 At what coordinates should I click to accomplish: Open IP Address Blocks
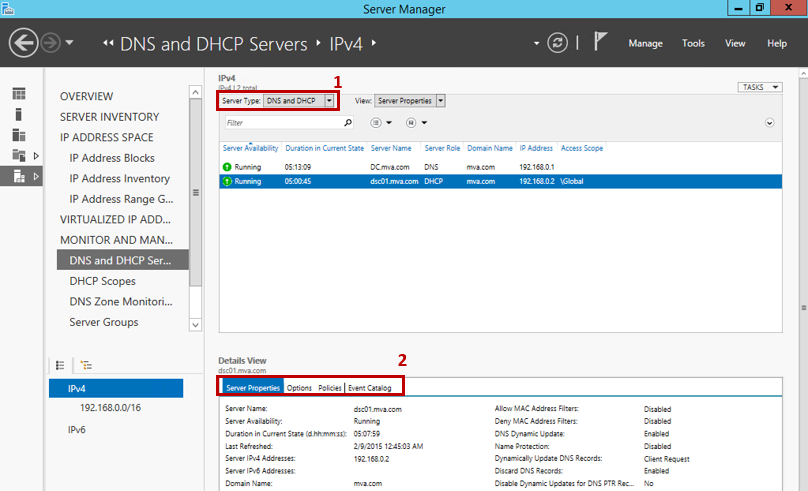[x=112, y=158]
